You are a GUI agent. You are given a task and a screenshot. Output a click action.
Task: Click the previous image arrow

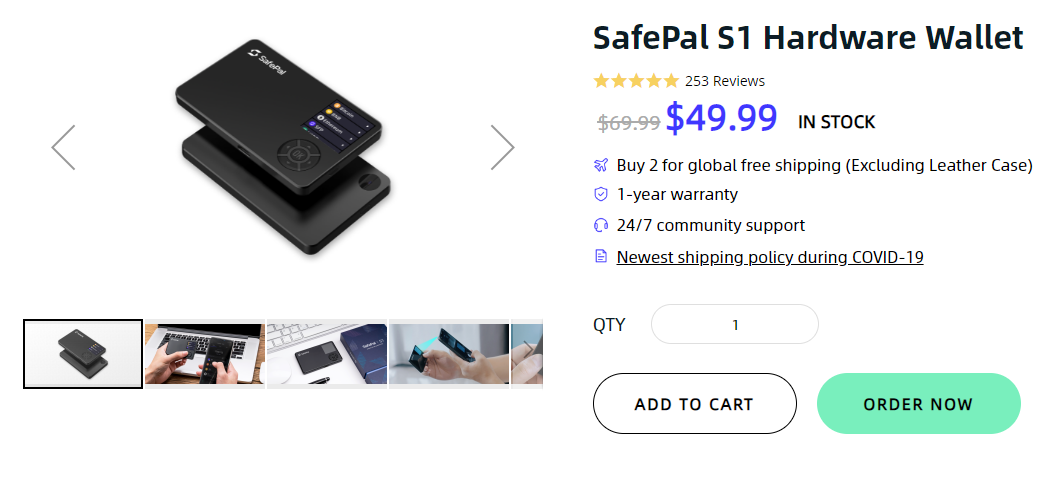(63, 148)
